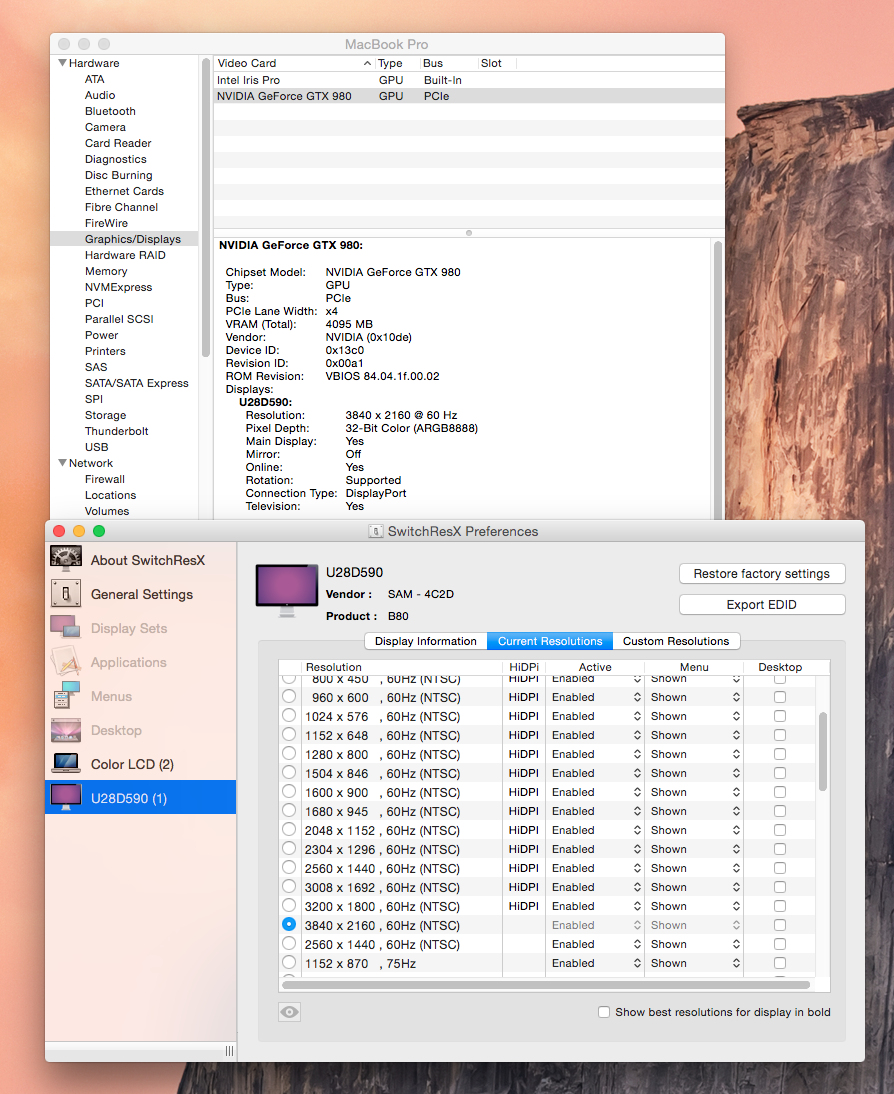The image size is (894, 1094).
Task: Select Memory in Hardware tree
Action: click(x=106, y=271)
